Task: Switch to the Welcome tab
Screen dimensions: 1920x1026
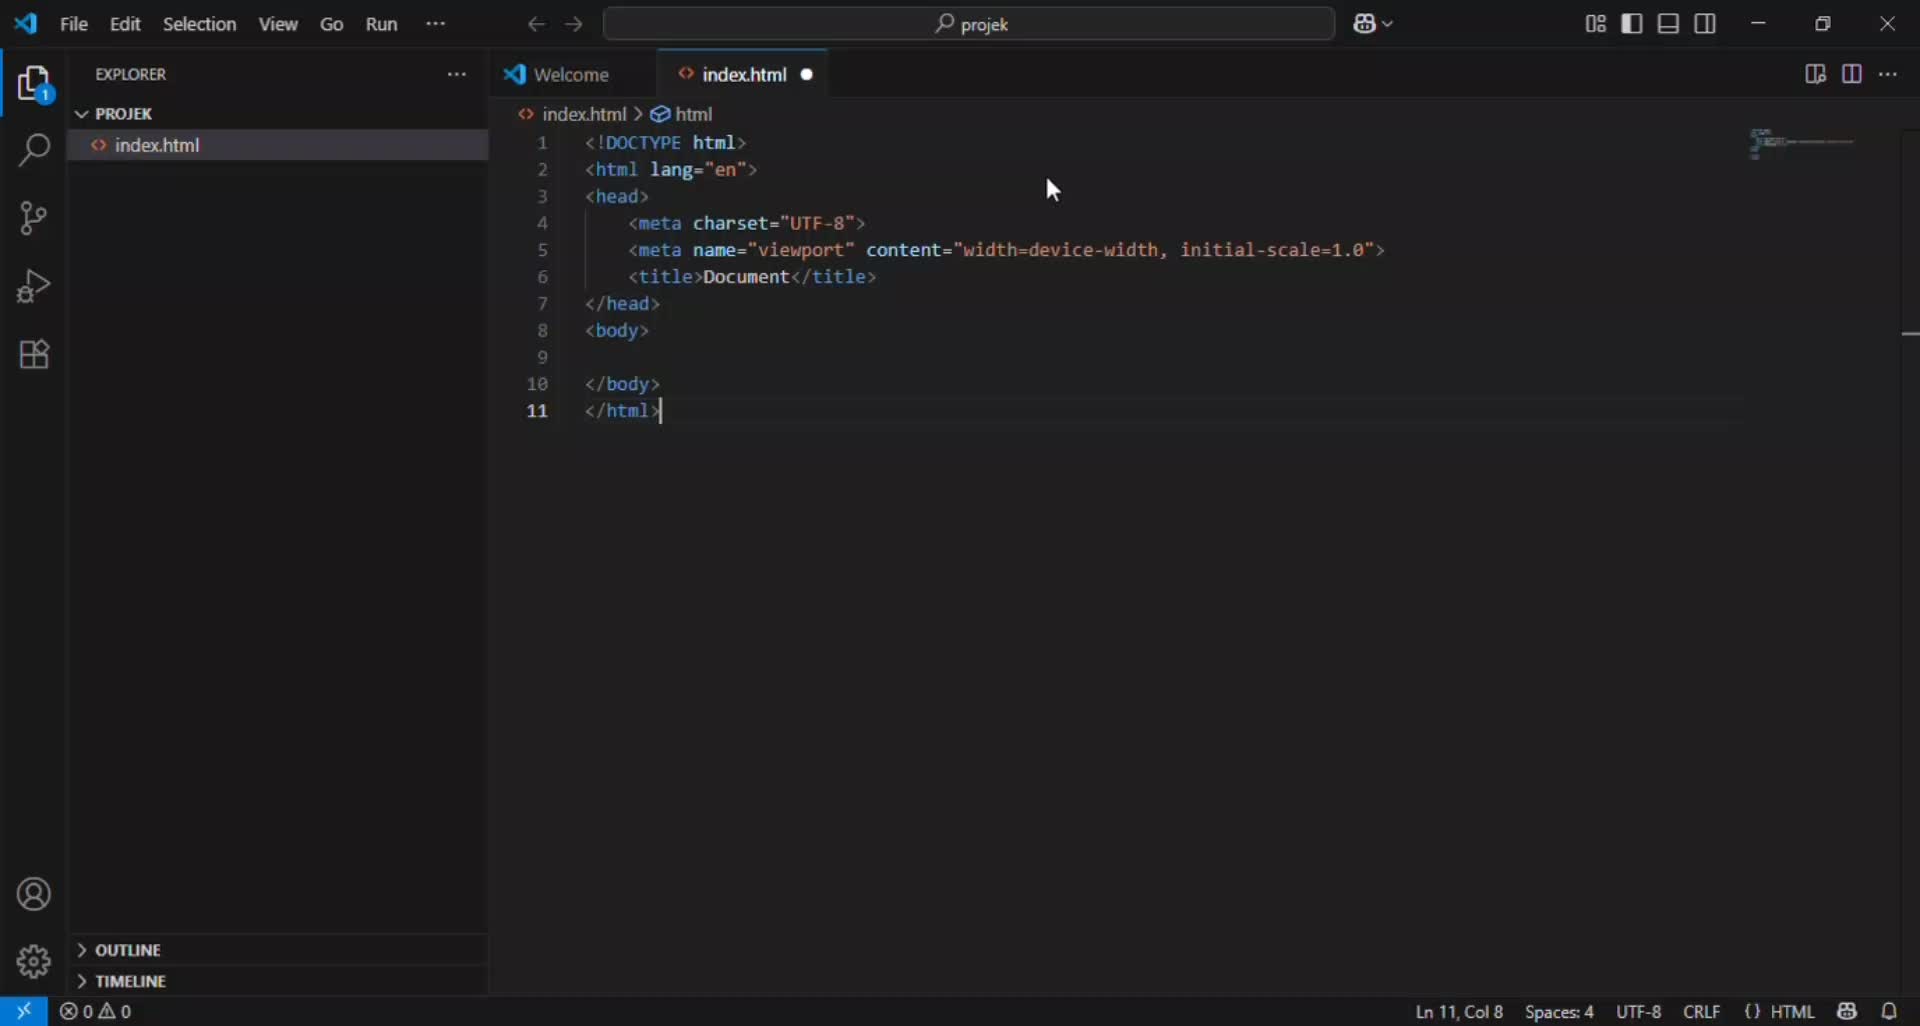Action: click(571, 75)
